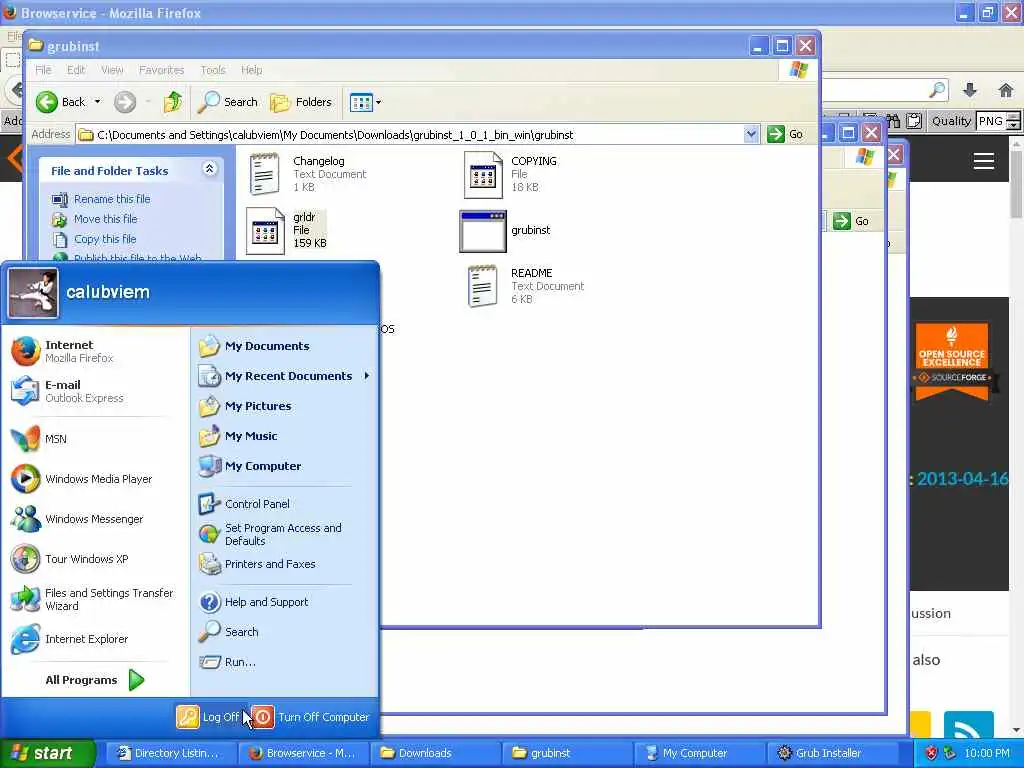
Task: Open My Computer from Start menu
Action: pyautogui.click(x=285, y=466)
